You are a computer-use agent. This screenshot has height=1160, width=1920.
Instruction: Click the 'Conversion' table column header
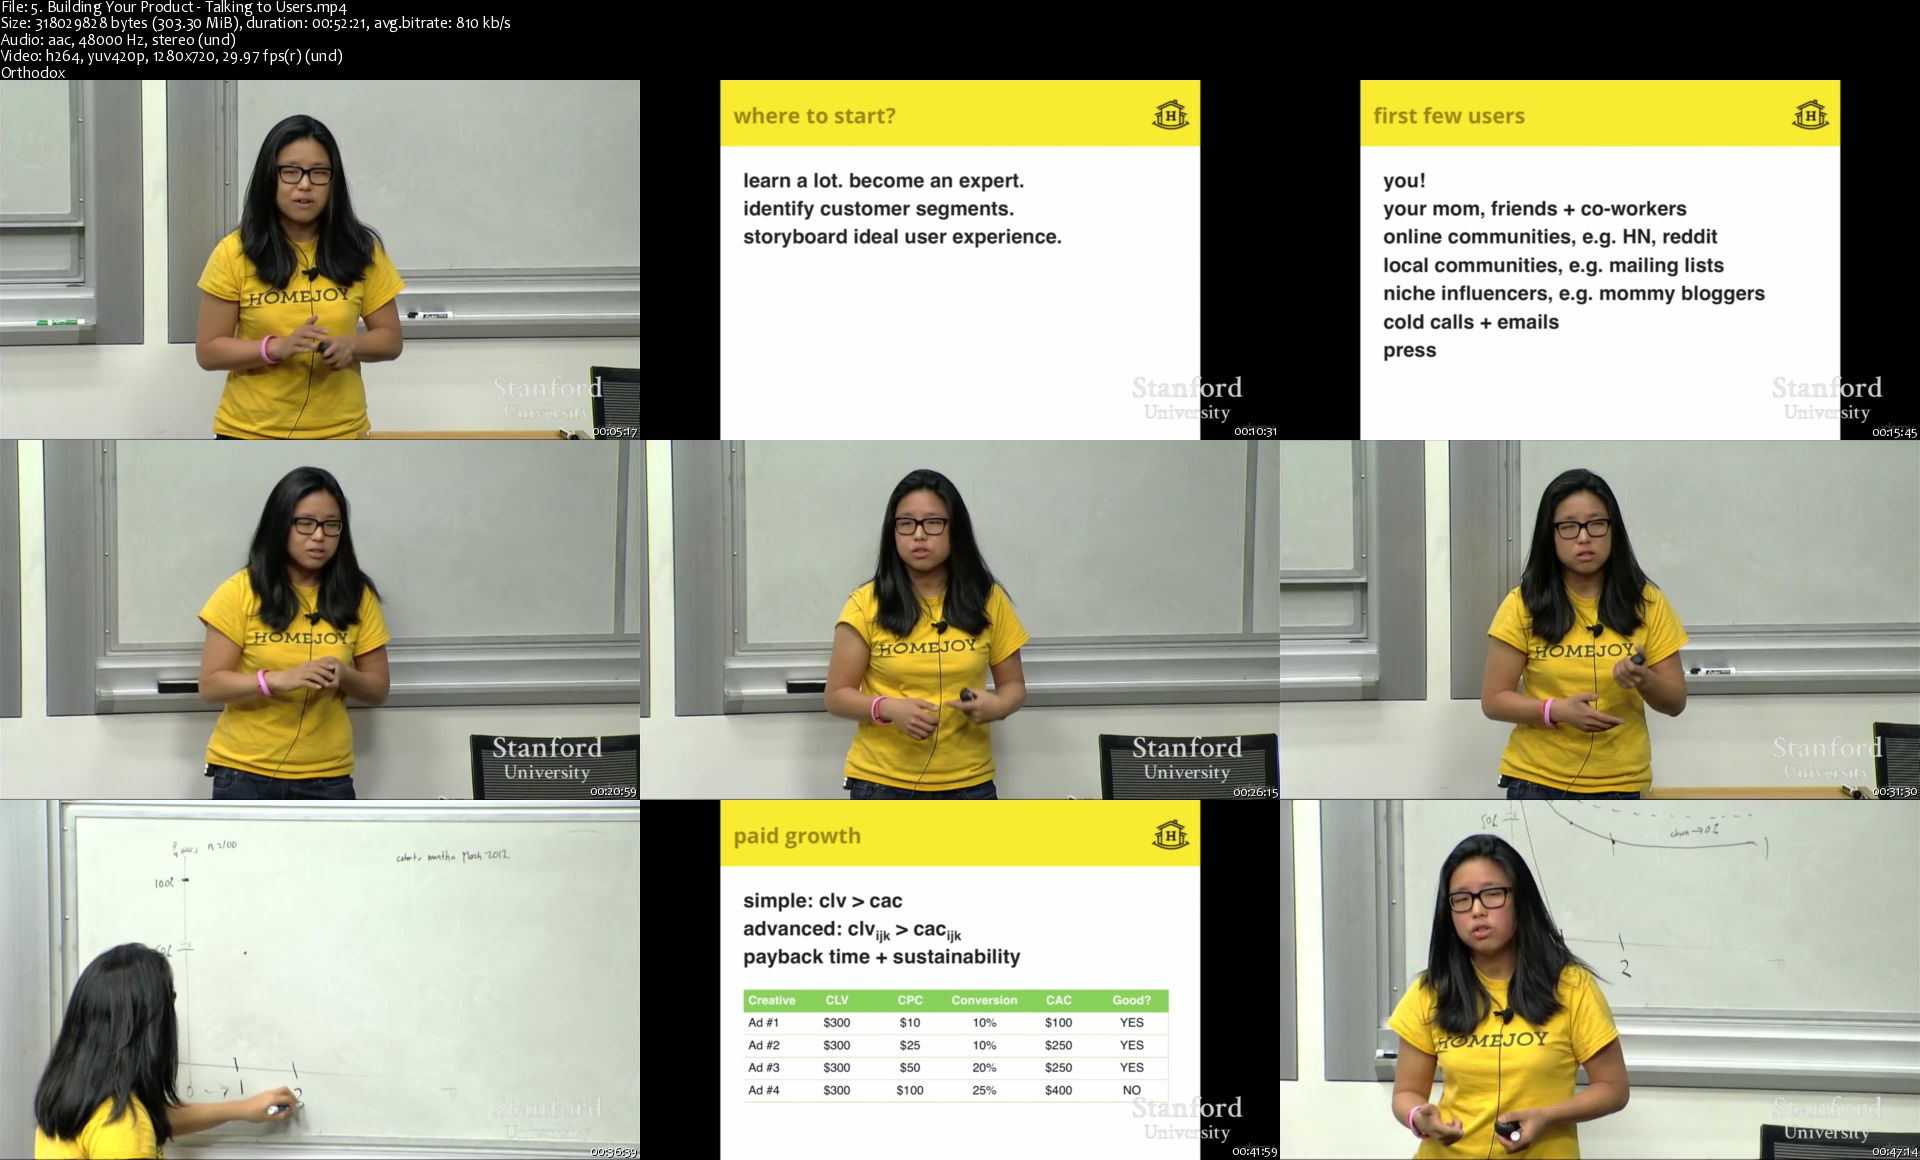[x=984, y=1000]
